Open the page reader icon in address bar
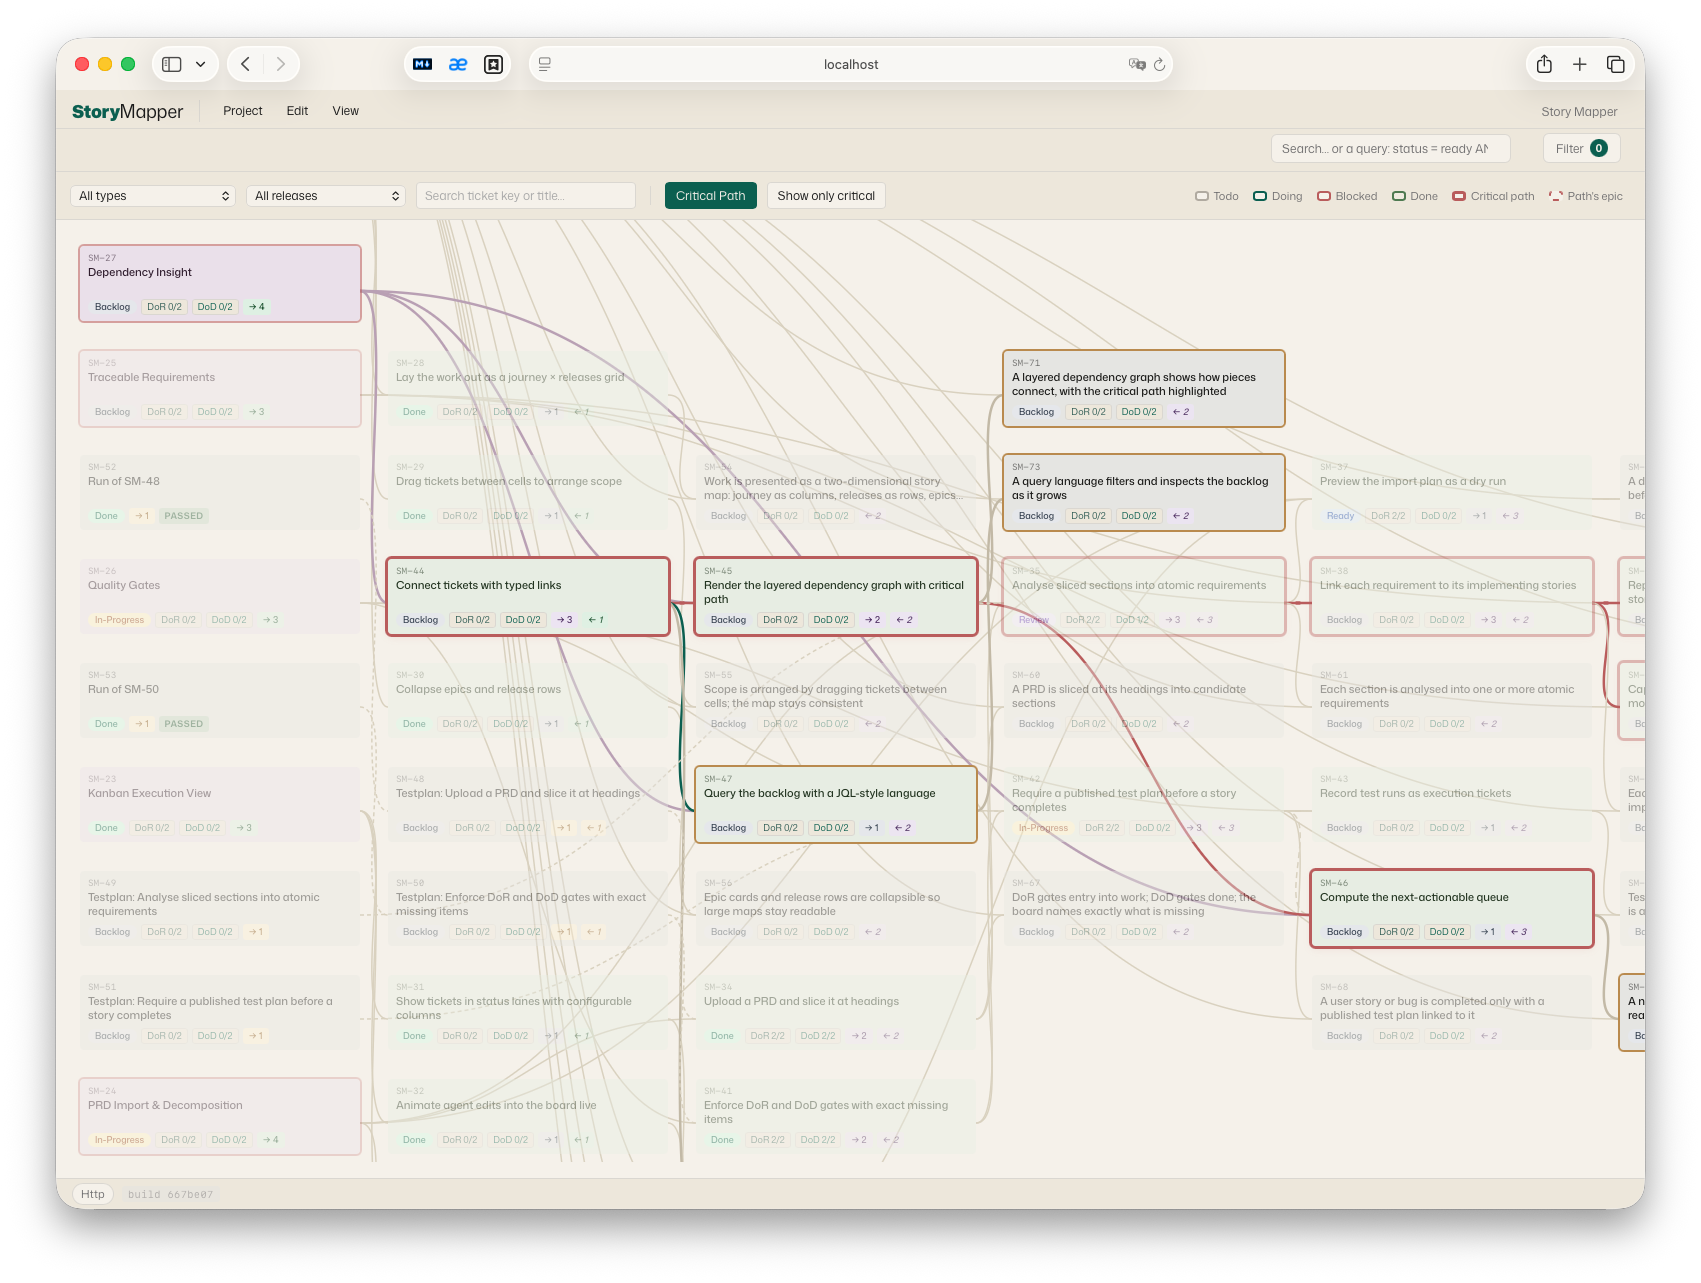 click(545, 64)
